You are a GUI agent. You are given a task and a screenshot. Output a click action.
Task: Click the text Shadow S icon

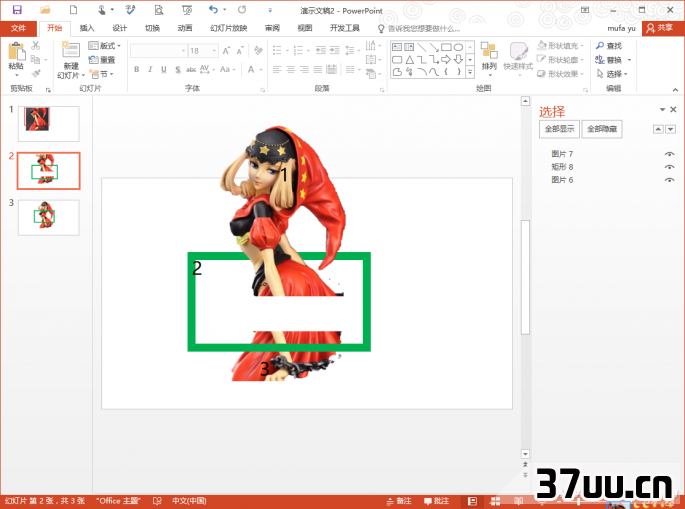pos(178,69)
